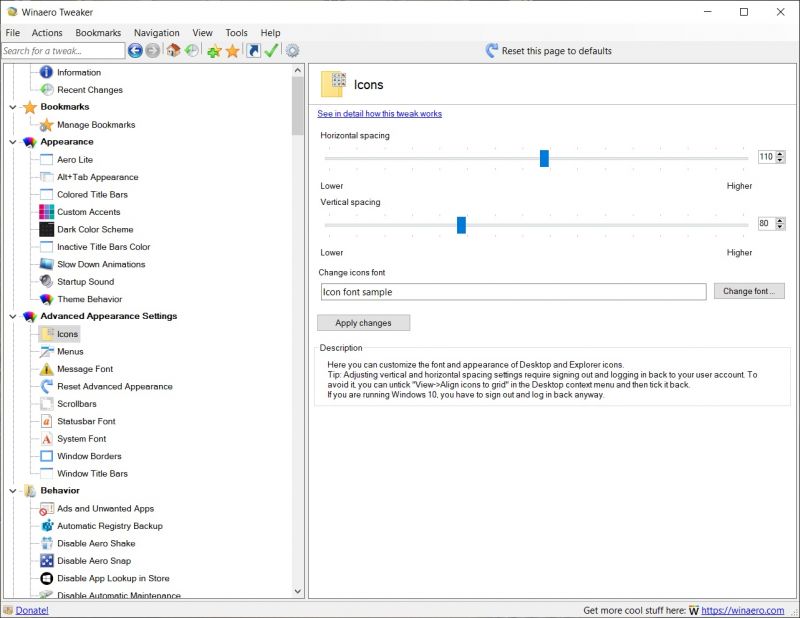Select Colored Title Bars tree item

tap(92, 194)
